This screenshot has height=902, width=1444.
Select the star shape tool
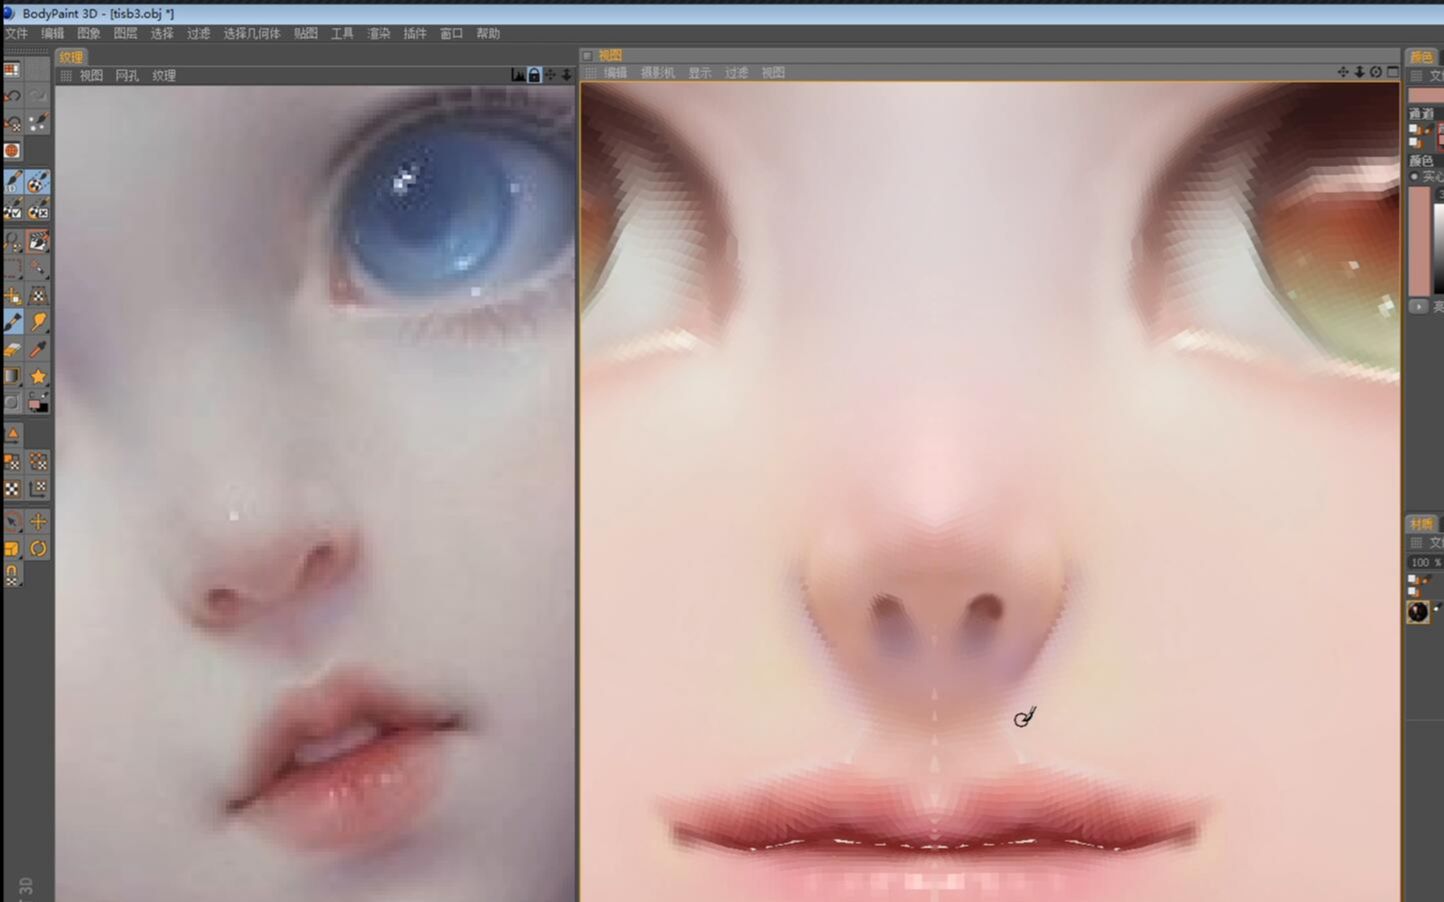point(38,376)
